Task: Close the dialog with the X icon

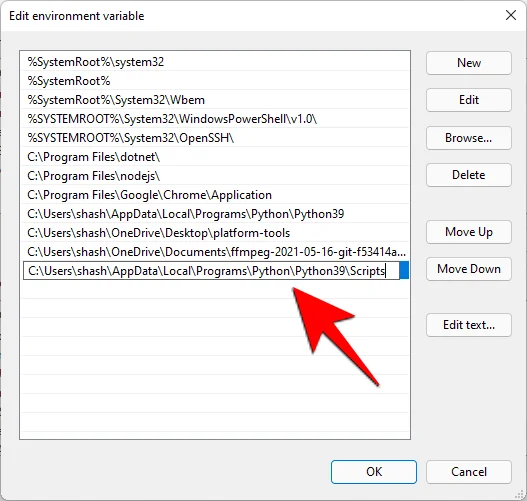Action: 511,15
